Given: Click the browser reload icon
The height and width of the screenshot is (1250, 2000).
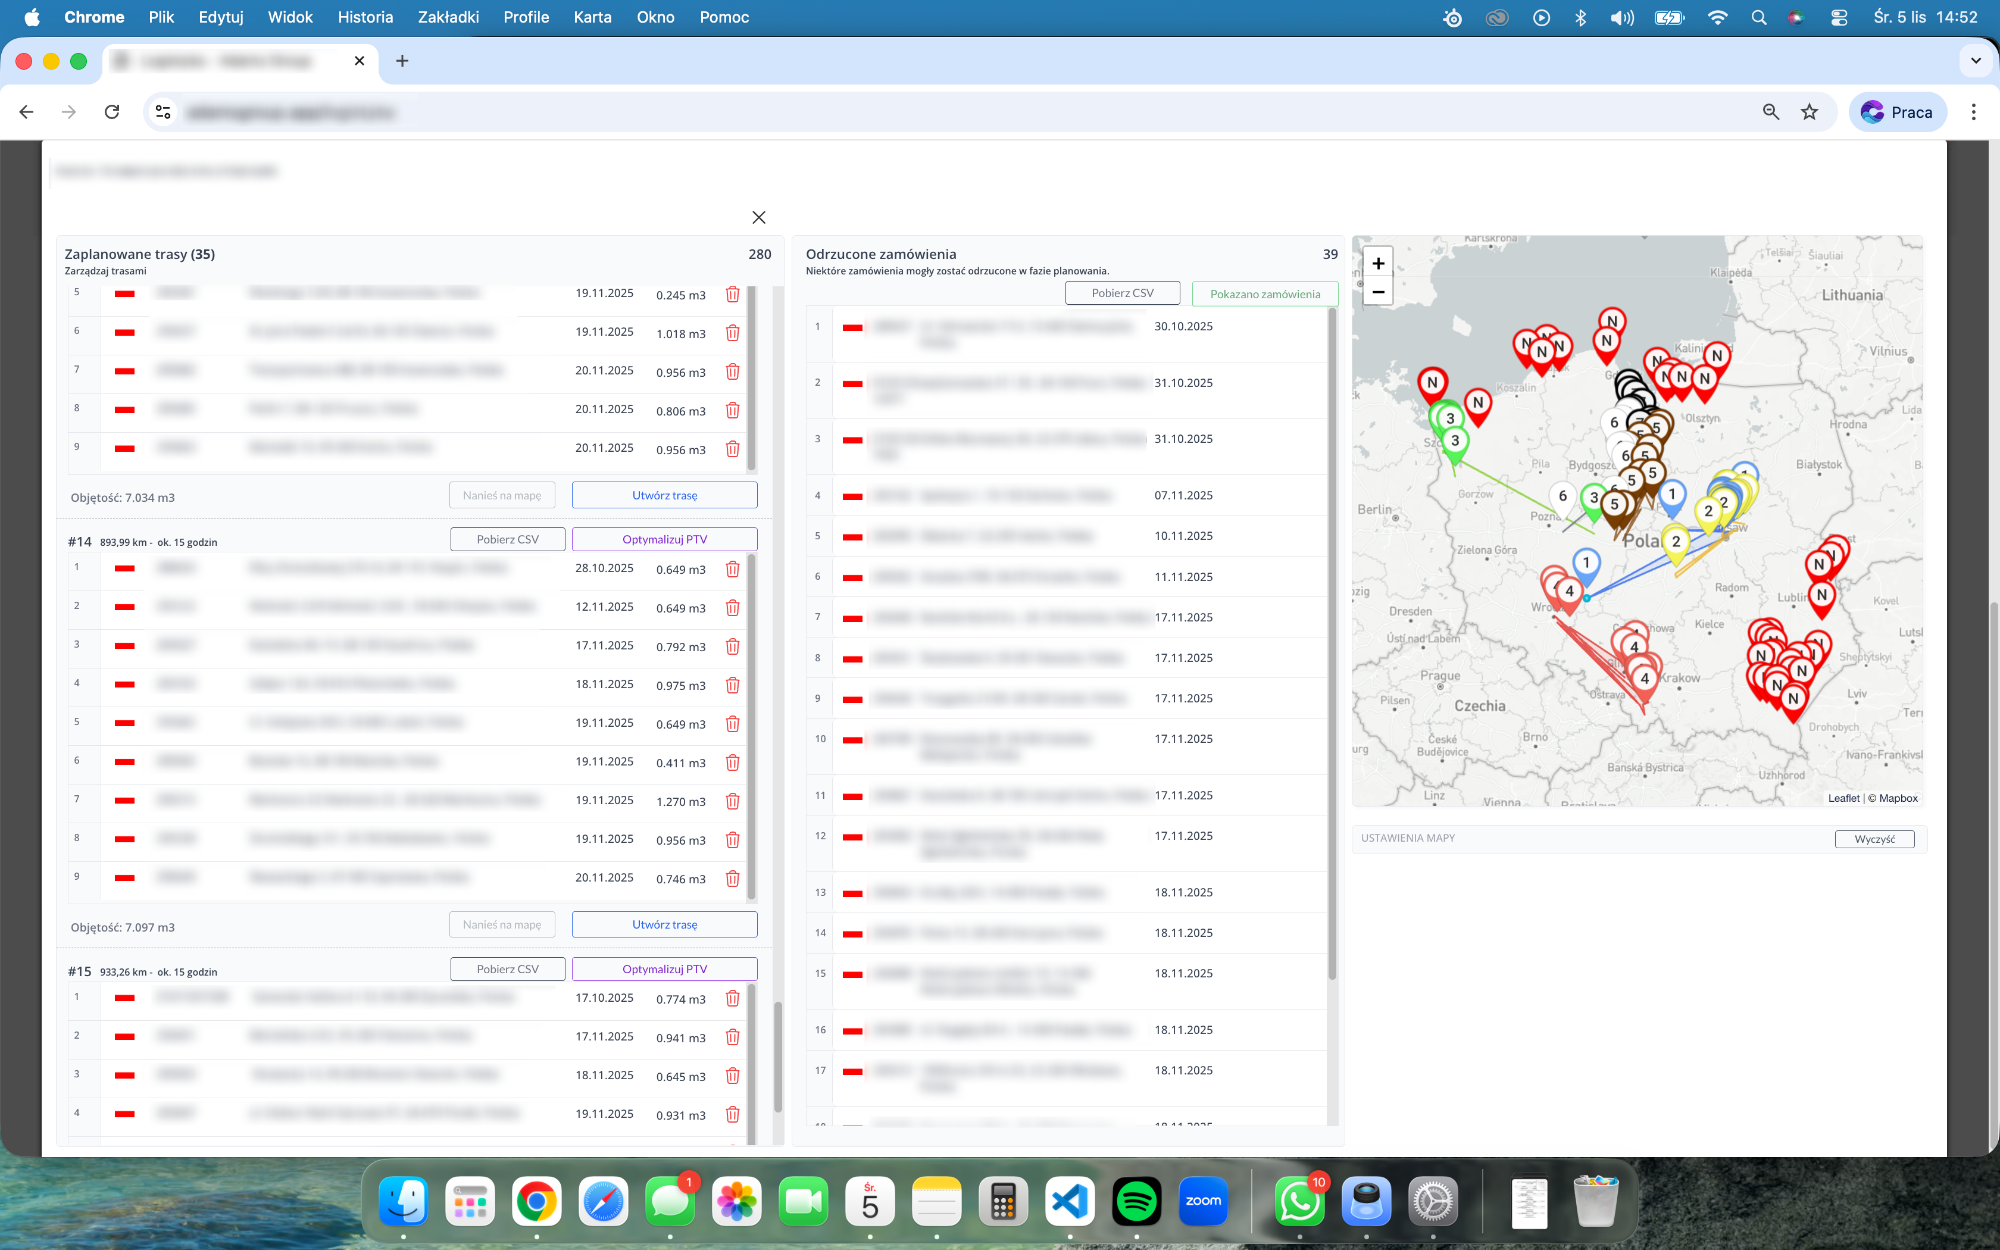Looking at the screenshot, I should pos(112,112).
